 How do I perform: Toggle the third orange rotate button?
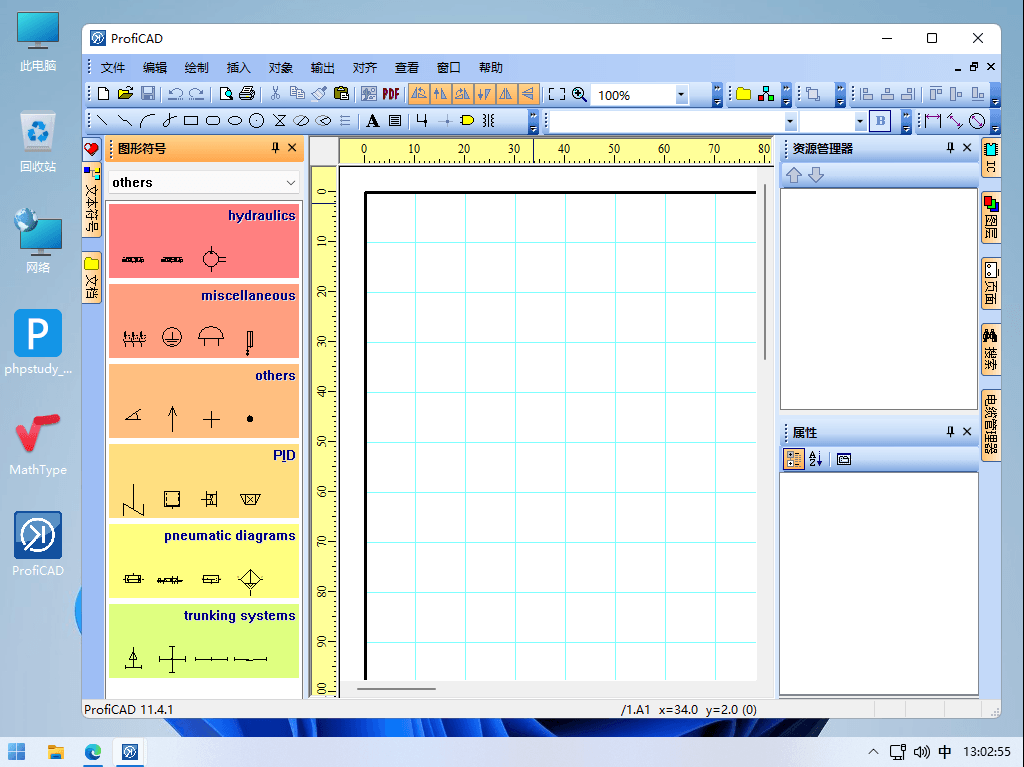pos(462,94)
